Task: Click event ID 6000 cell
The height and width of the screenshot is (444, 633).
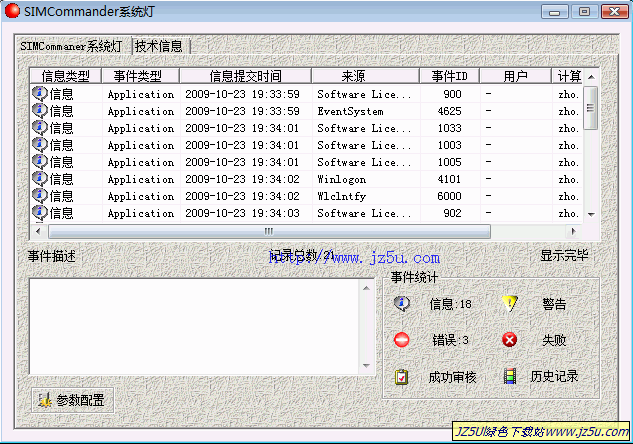Action: point(449,196)
